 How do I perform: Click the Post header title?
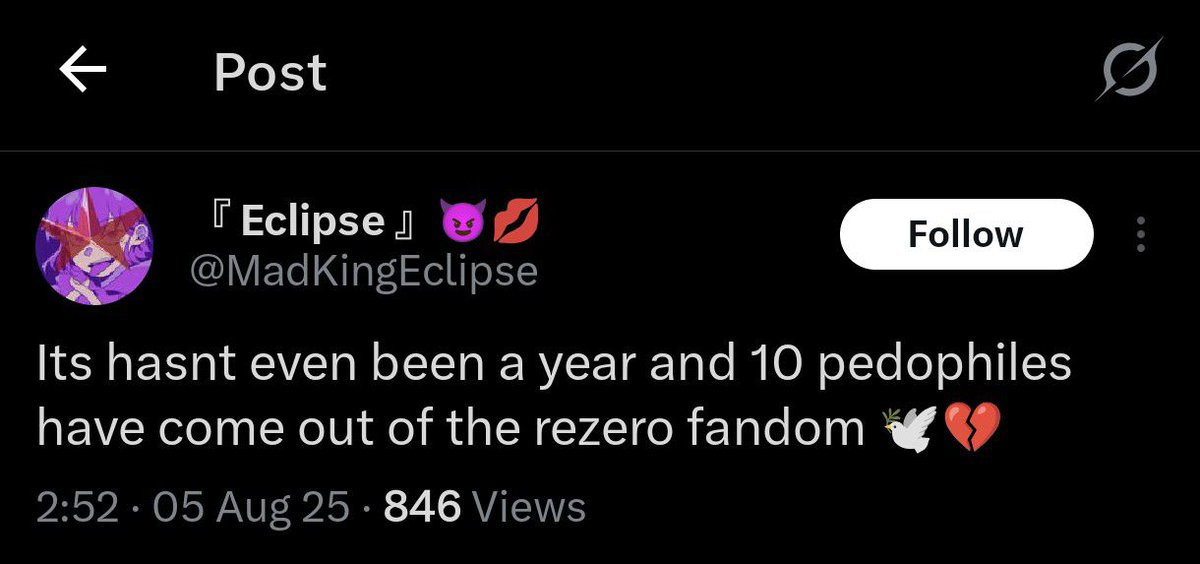[270, 72]
